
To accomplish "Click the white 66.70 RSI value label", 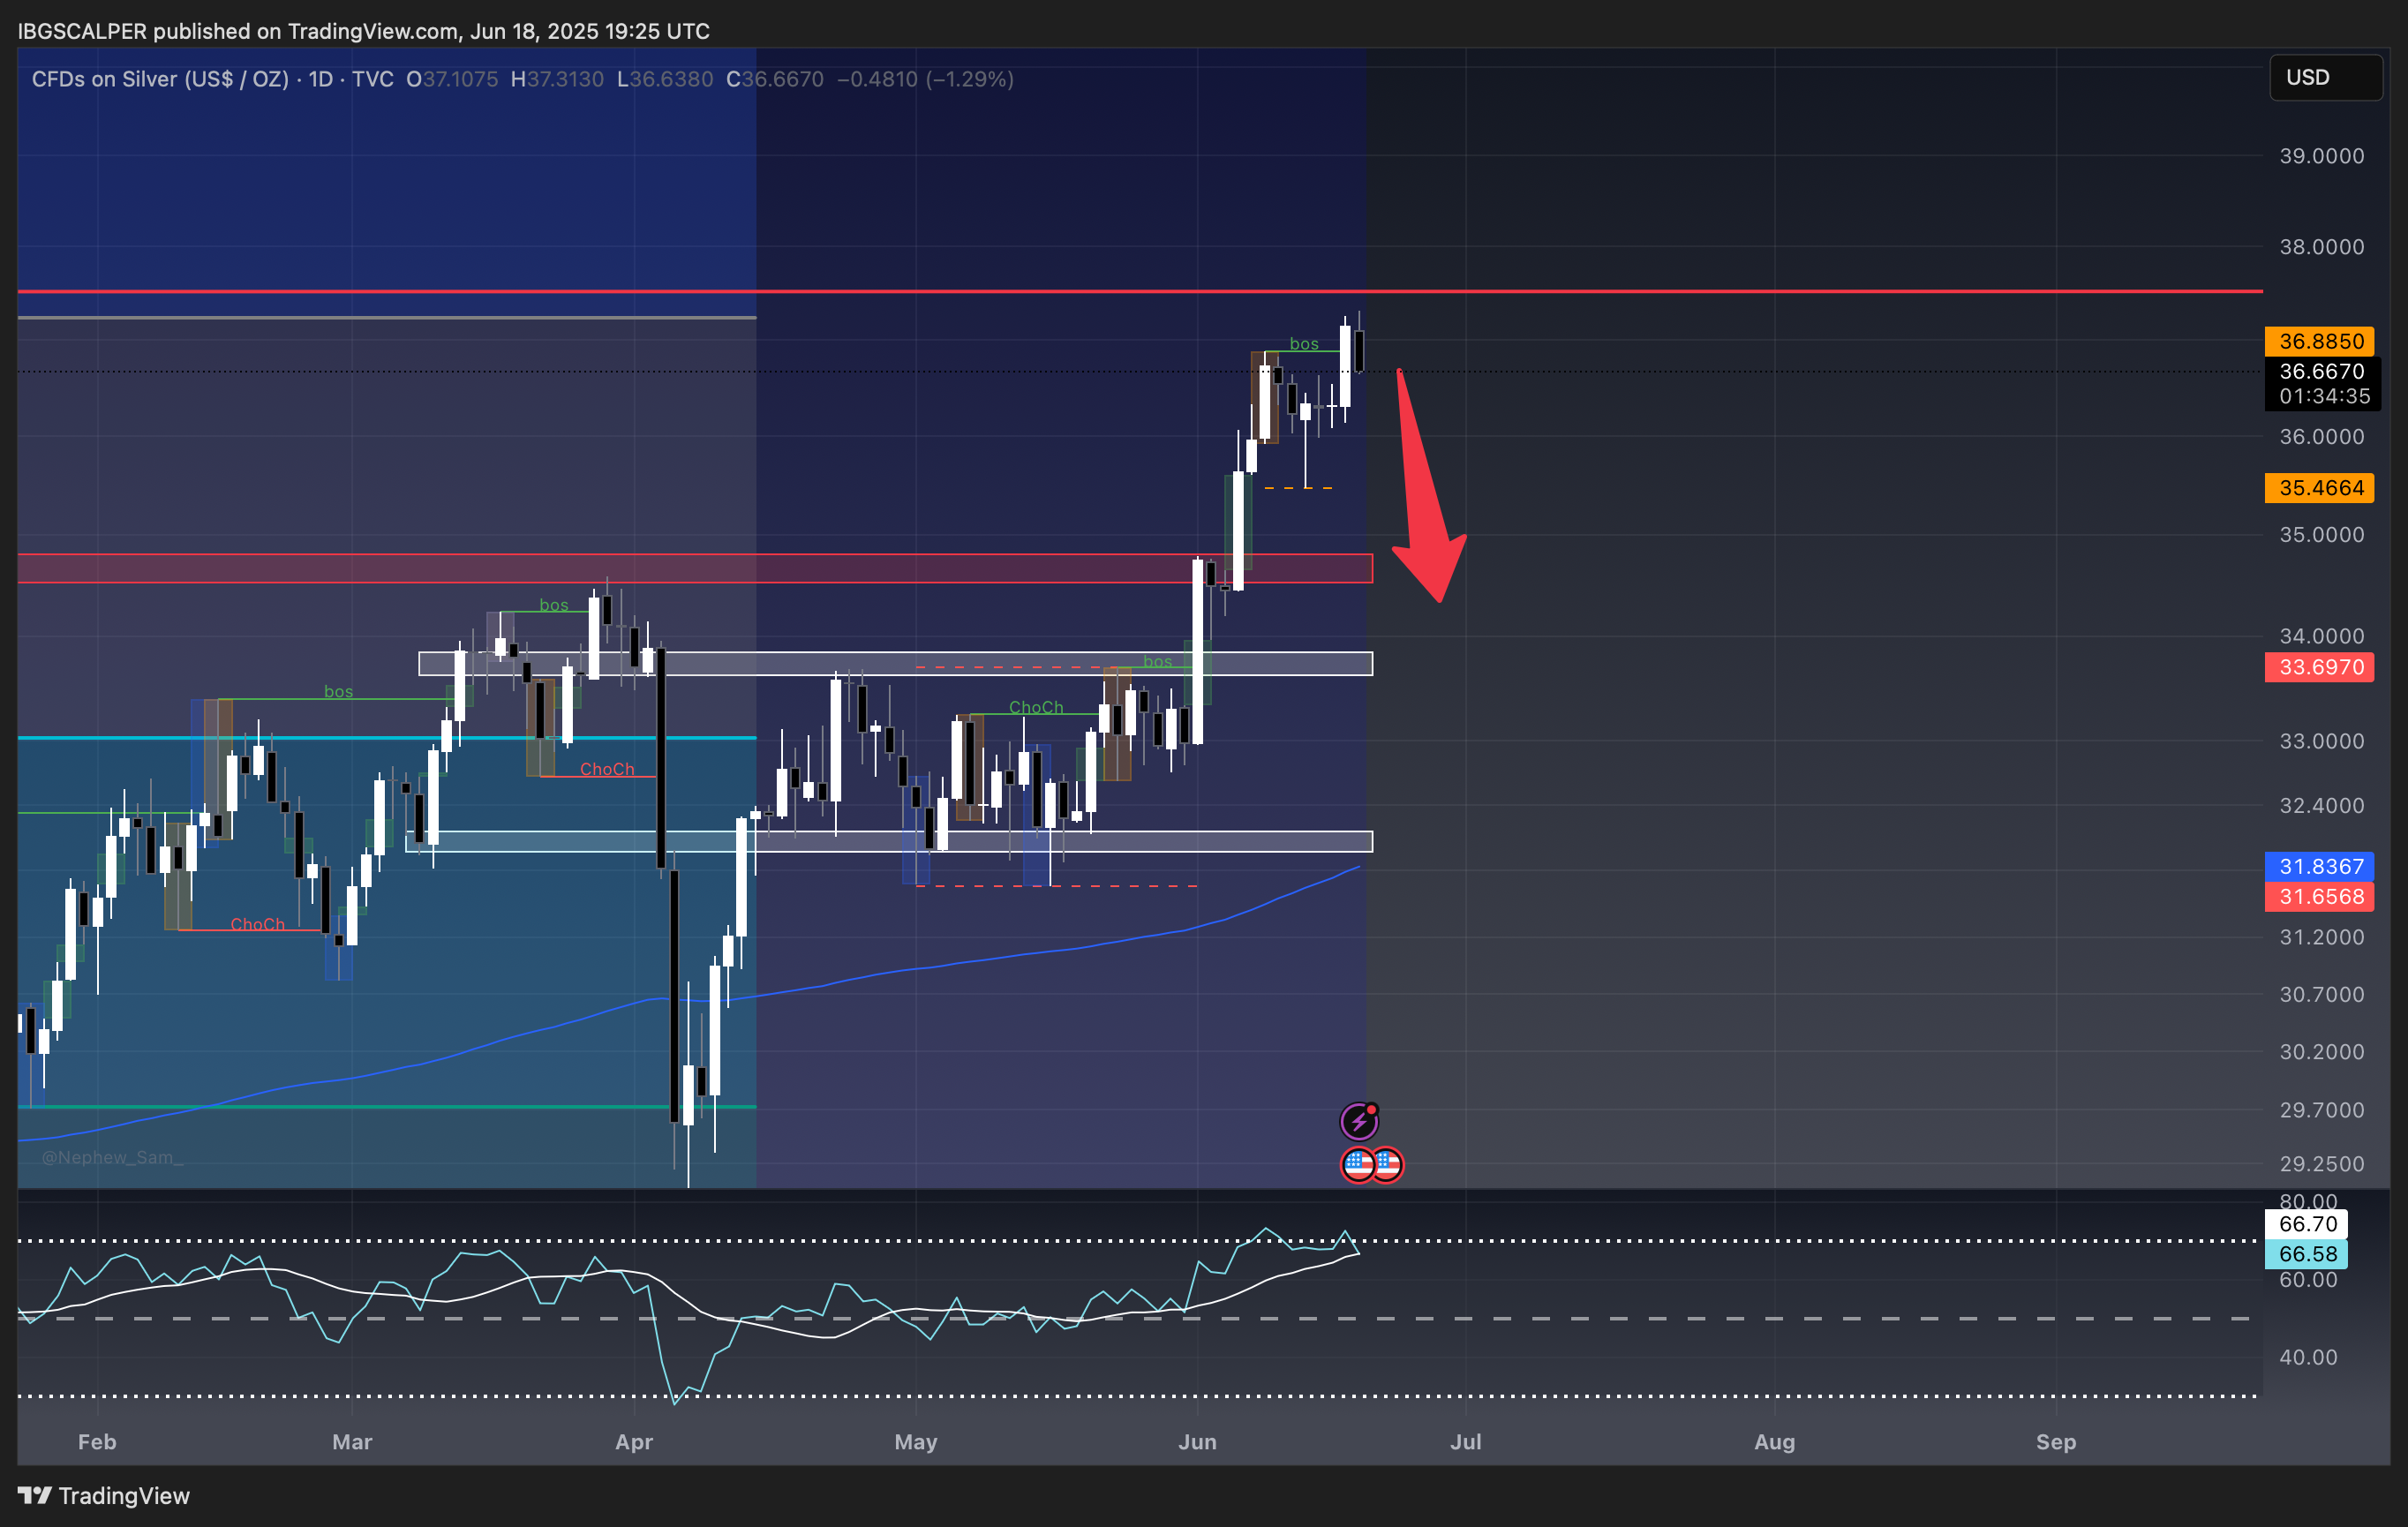I will [x=2307, y=1224].
